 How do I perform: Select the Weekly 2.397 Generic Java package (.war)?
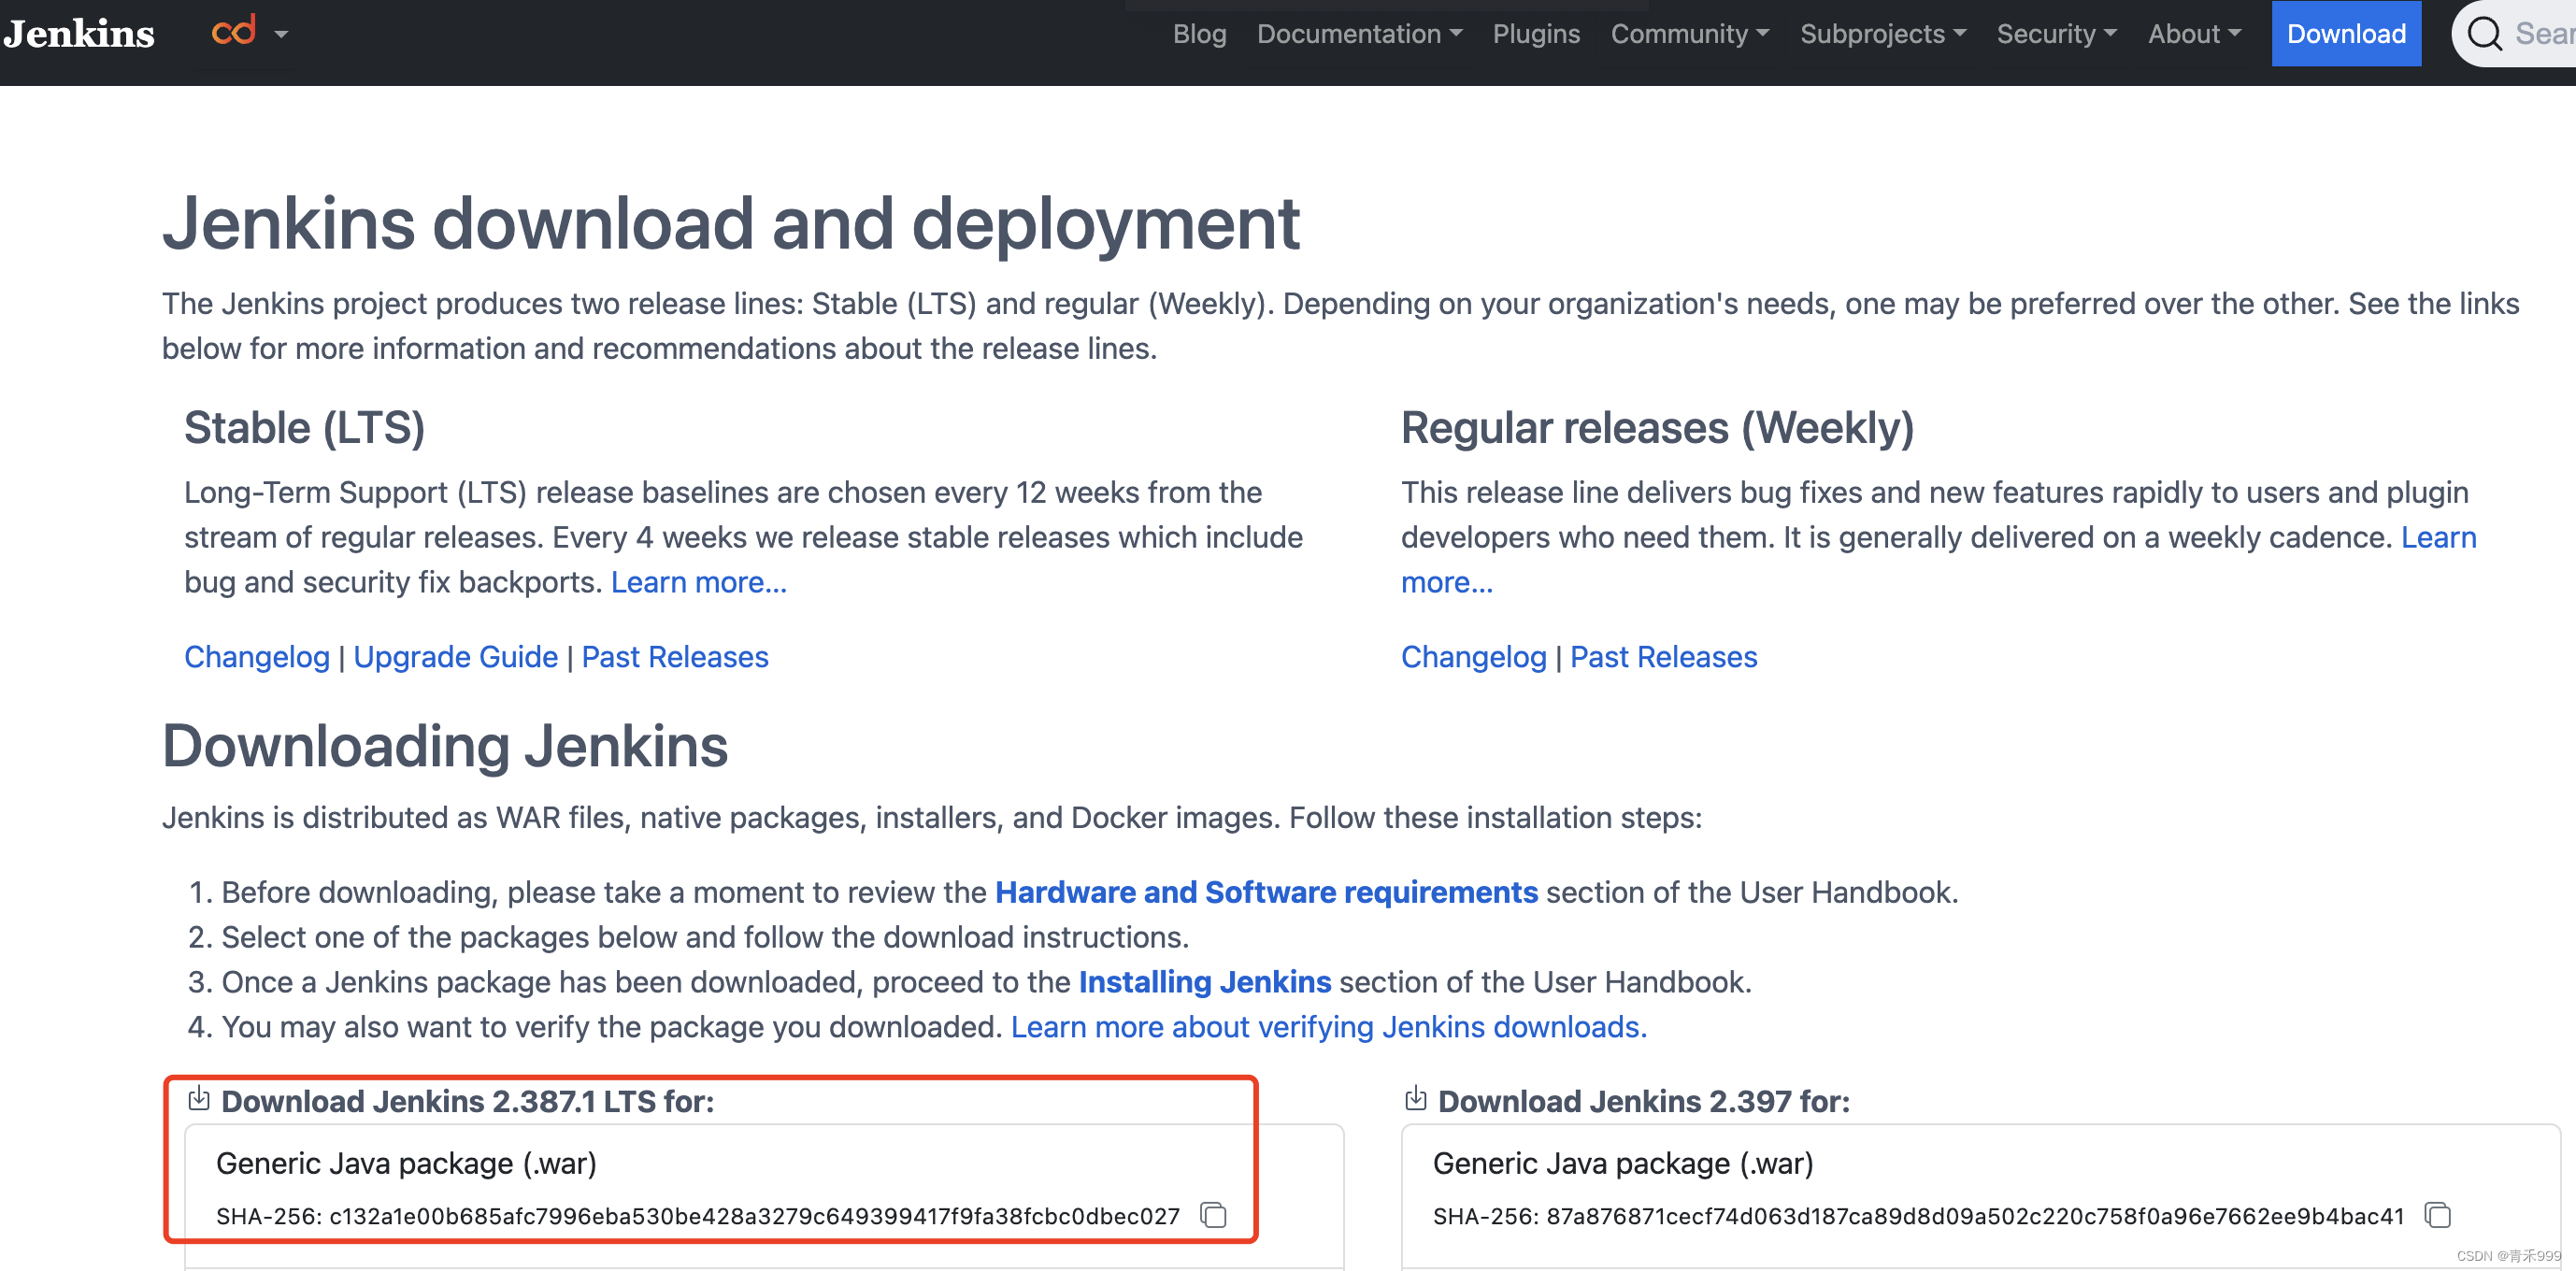(x=1623, y=1164)
